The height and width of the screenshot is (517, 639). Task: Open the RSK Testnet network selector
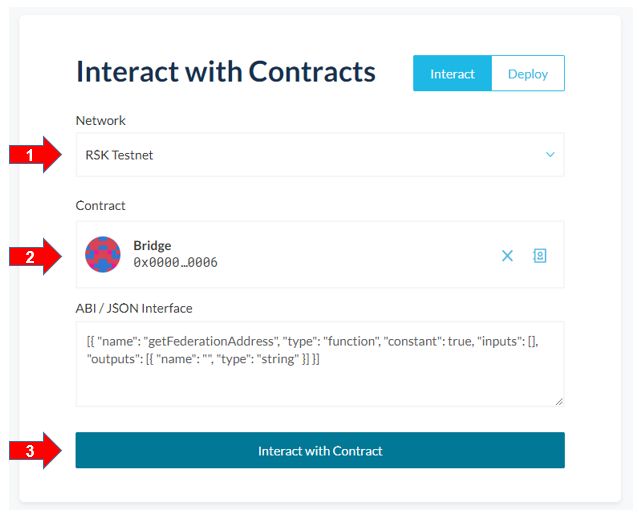300,155
